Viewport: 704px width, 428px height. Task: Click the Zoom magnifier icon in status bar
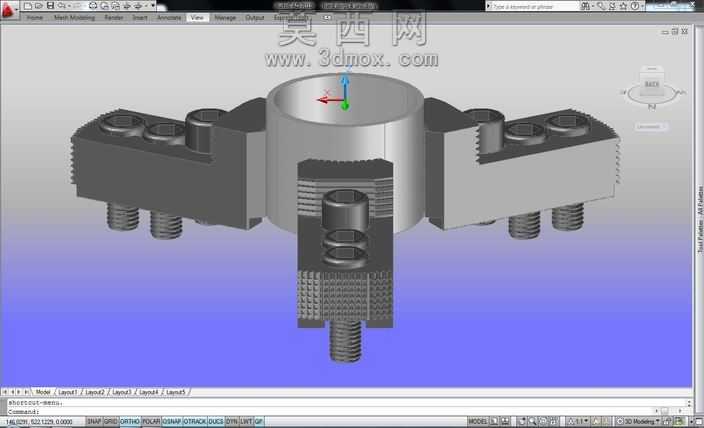(x=532, y=421)
